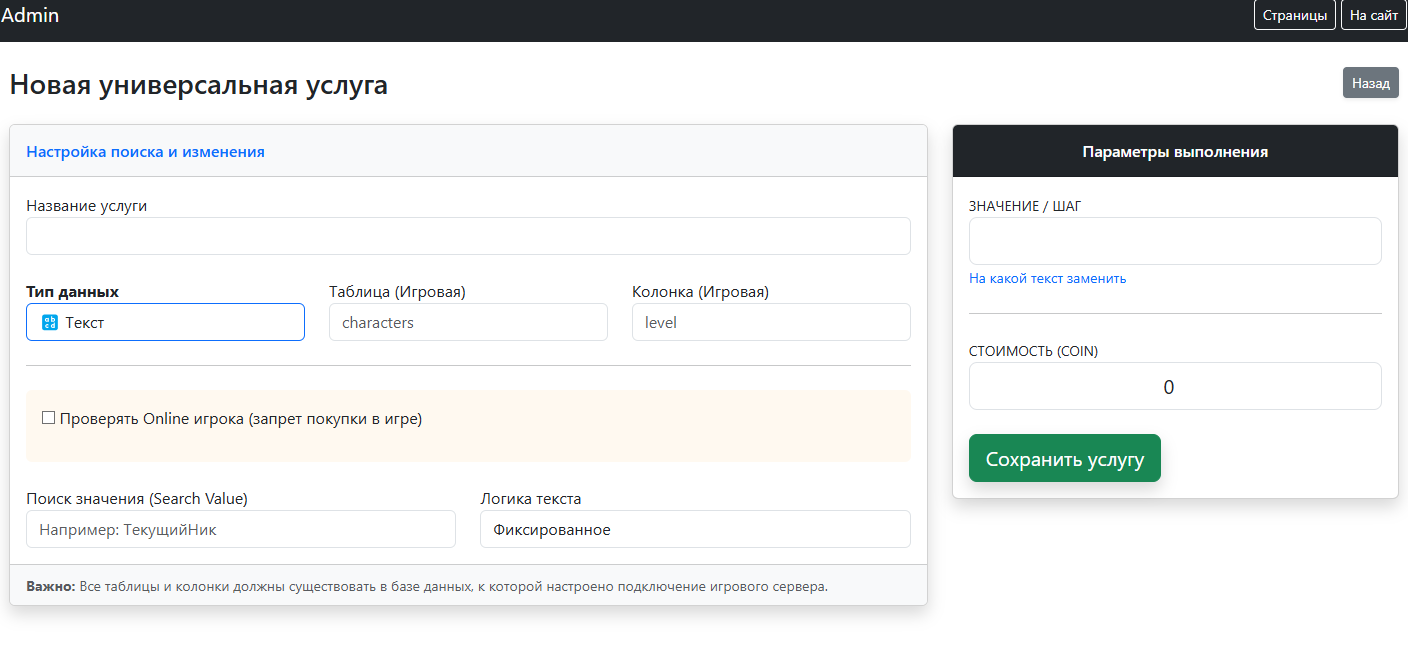Viewport: 1408px width, 665px height.
Task: Go to На сайт in top bar
Action: click(1373, 16)
